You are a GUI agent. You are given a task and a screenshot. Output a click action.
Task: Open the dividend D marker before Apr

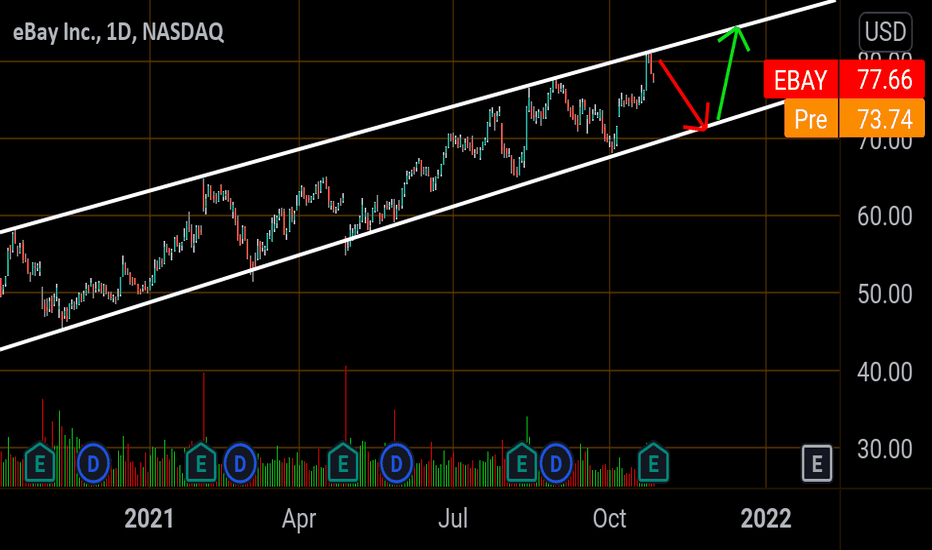coord(240,463)
